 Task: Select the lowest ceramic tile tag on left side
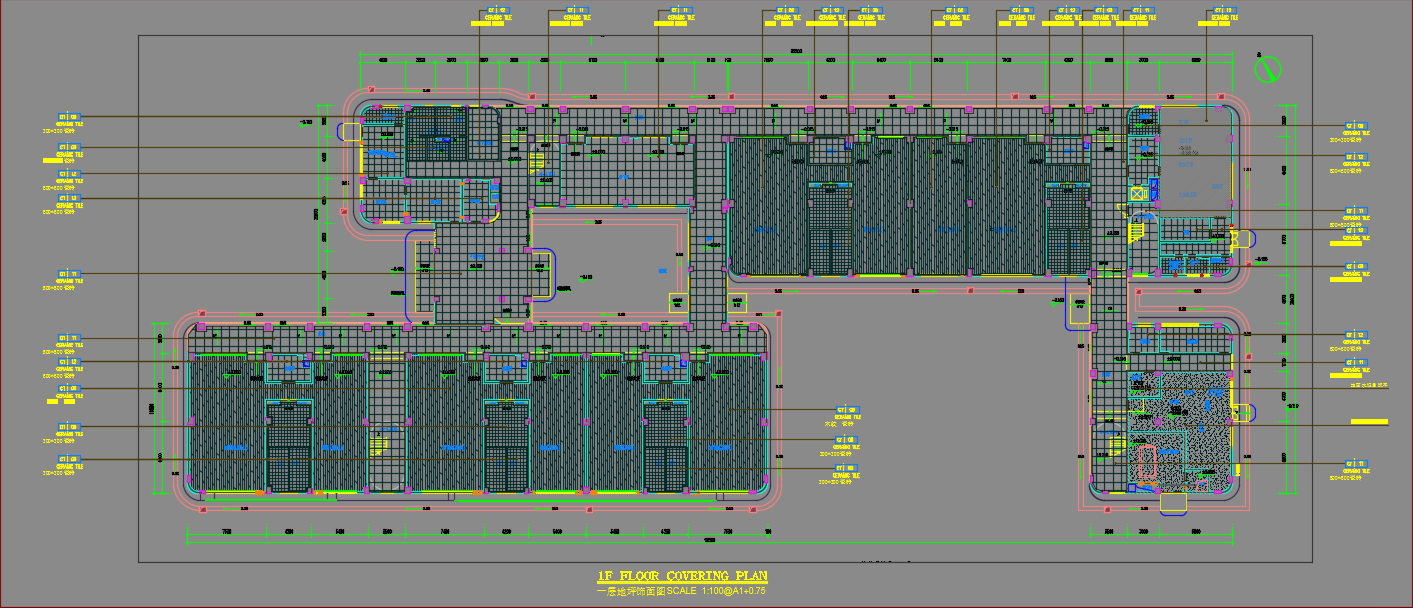68,462
